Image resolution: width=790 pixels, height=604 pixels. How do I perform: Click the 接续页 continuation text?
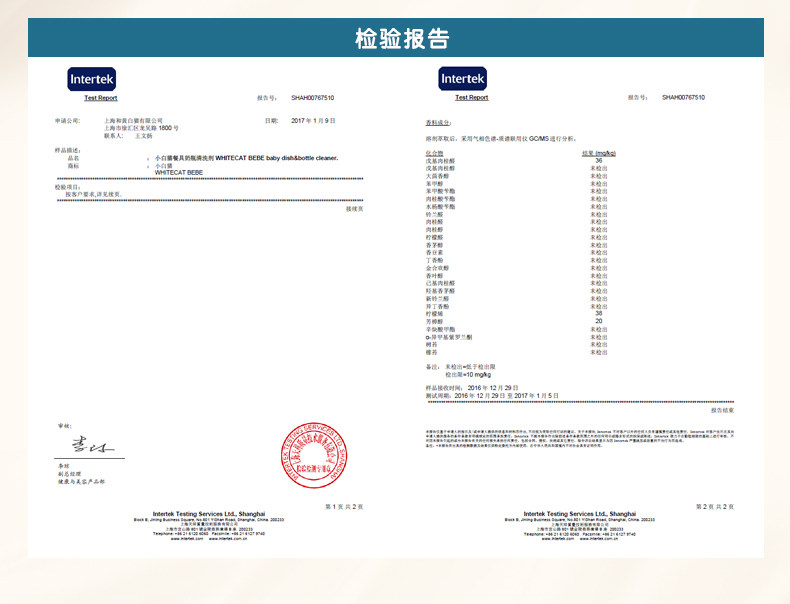pos(354,209)
